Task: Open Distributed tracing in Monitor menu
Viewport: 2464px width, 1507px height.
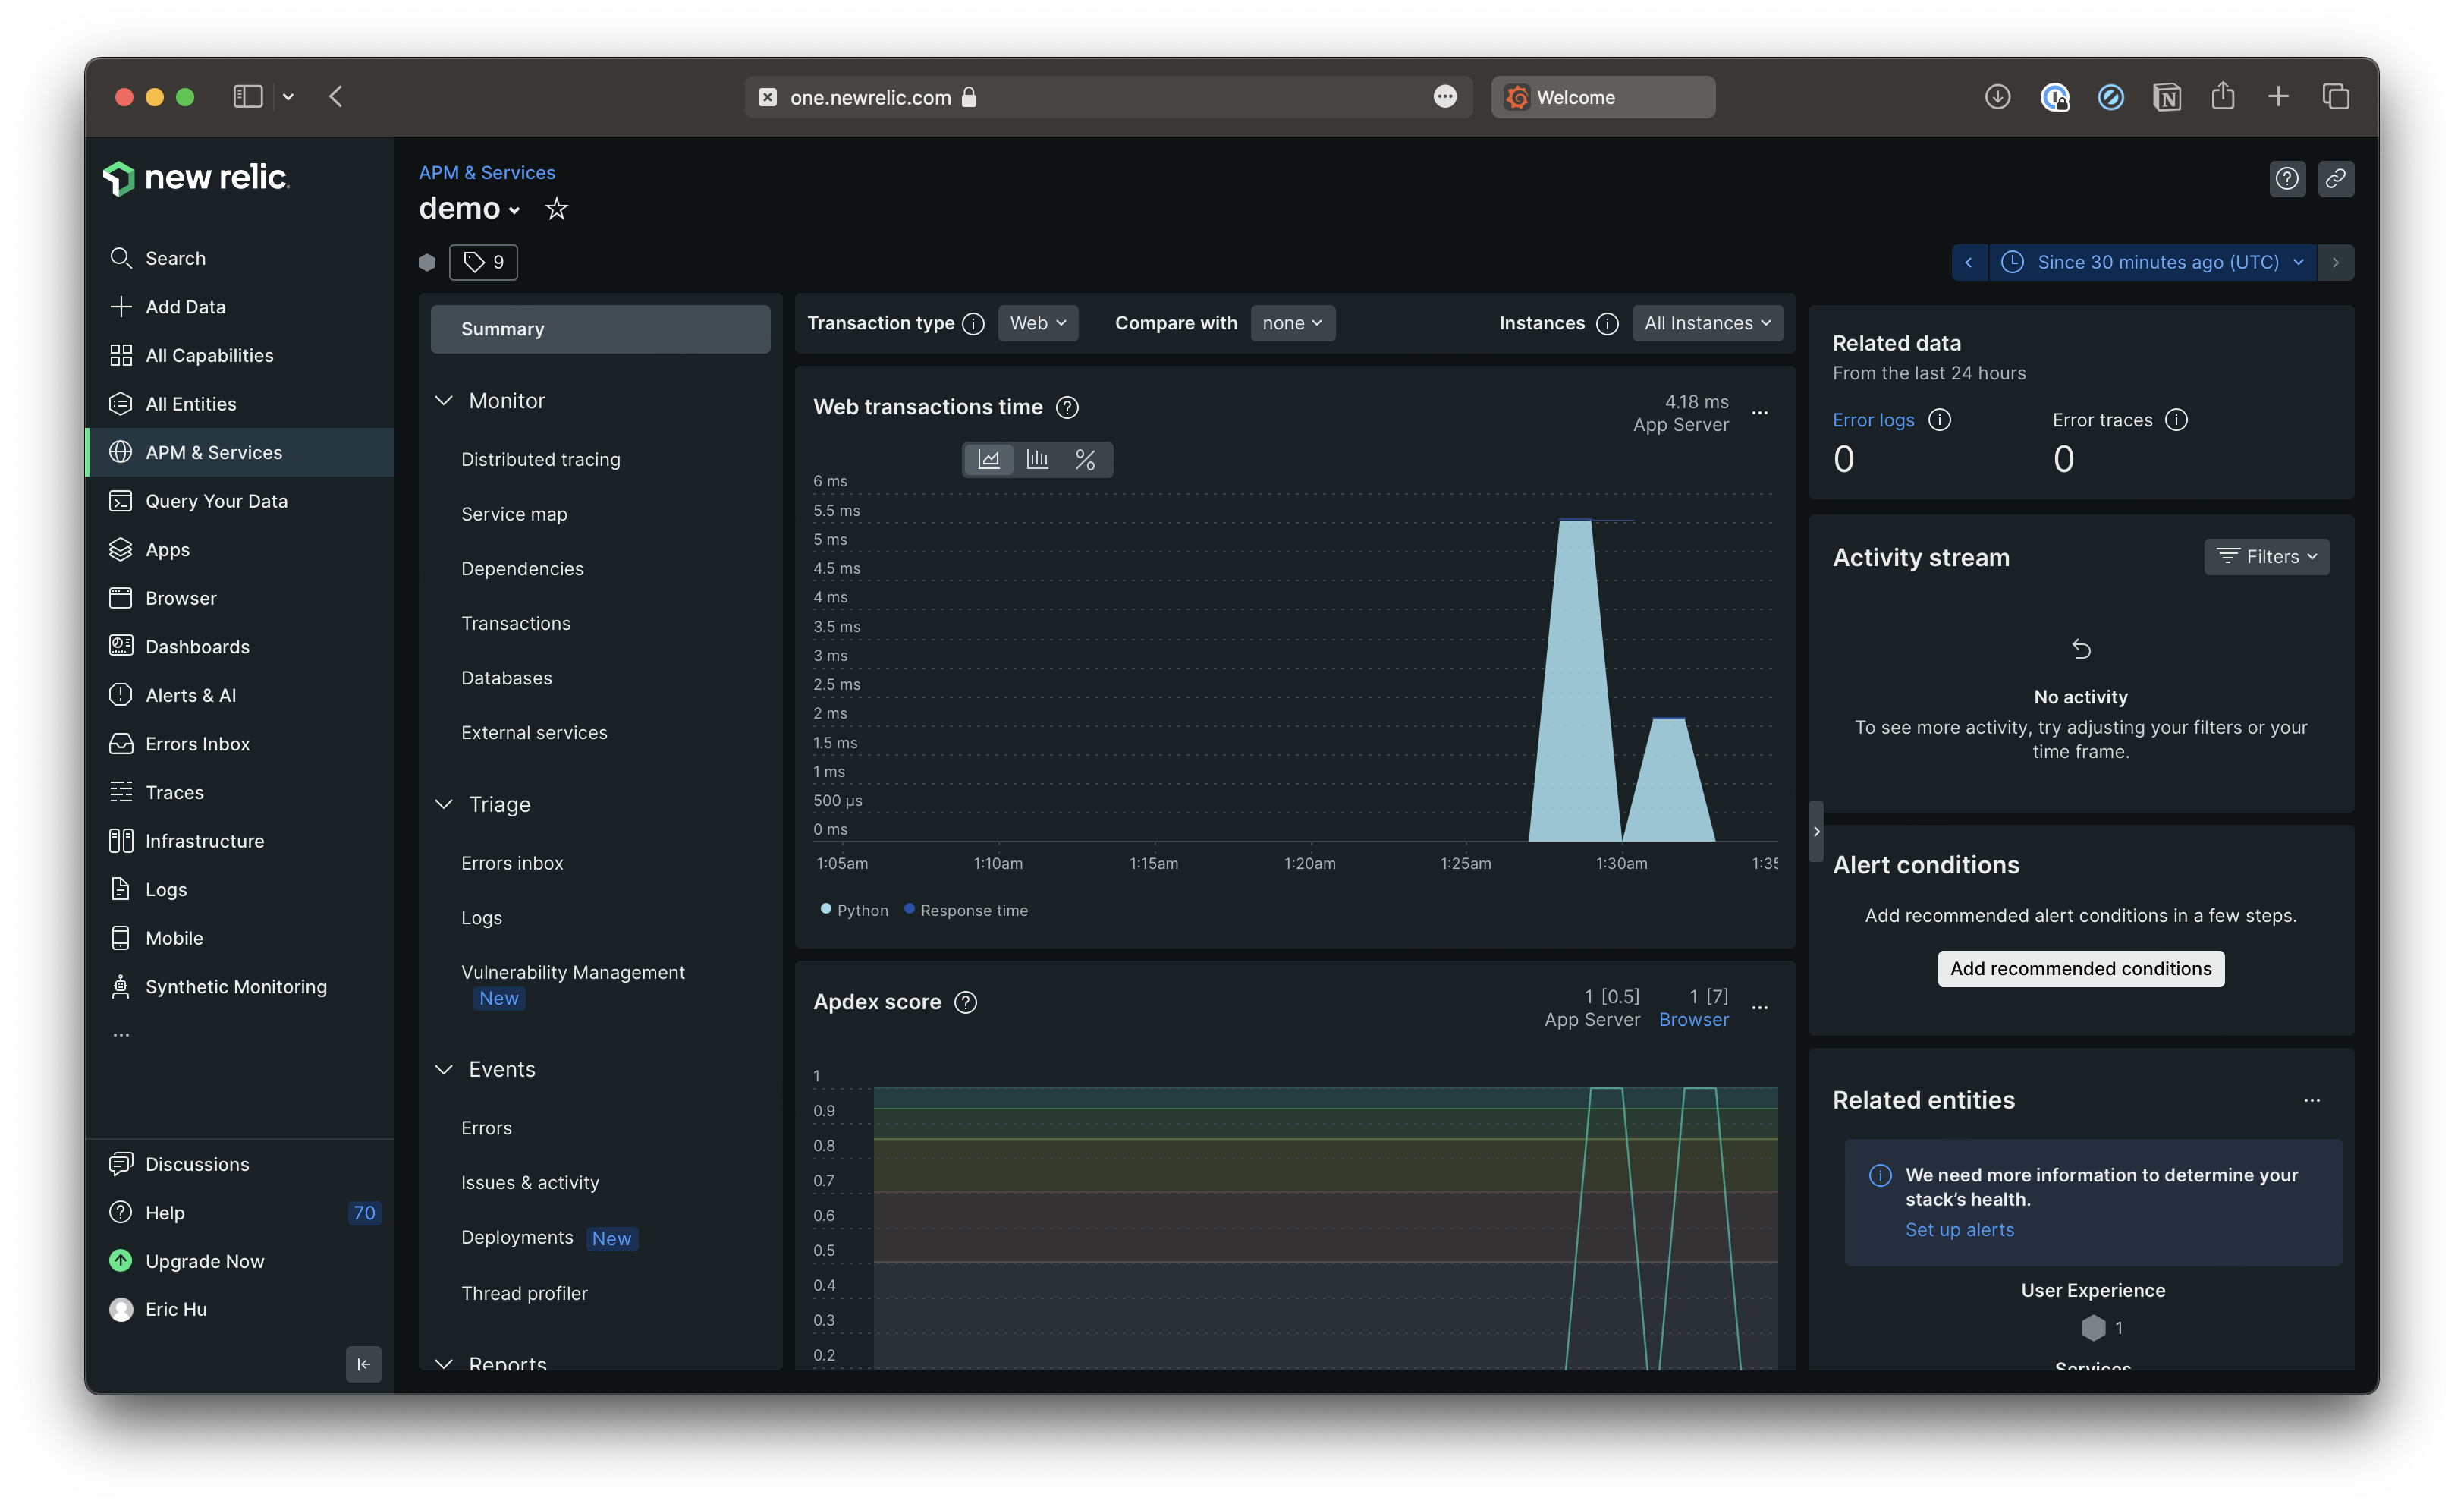Action: click(x=540, y=459)
